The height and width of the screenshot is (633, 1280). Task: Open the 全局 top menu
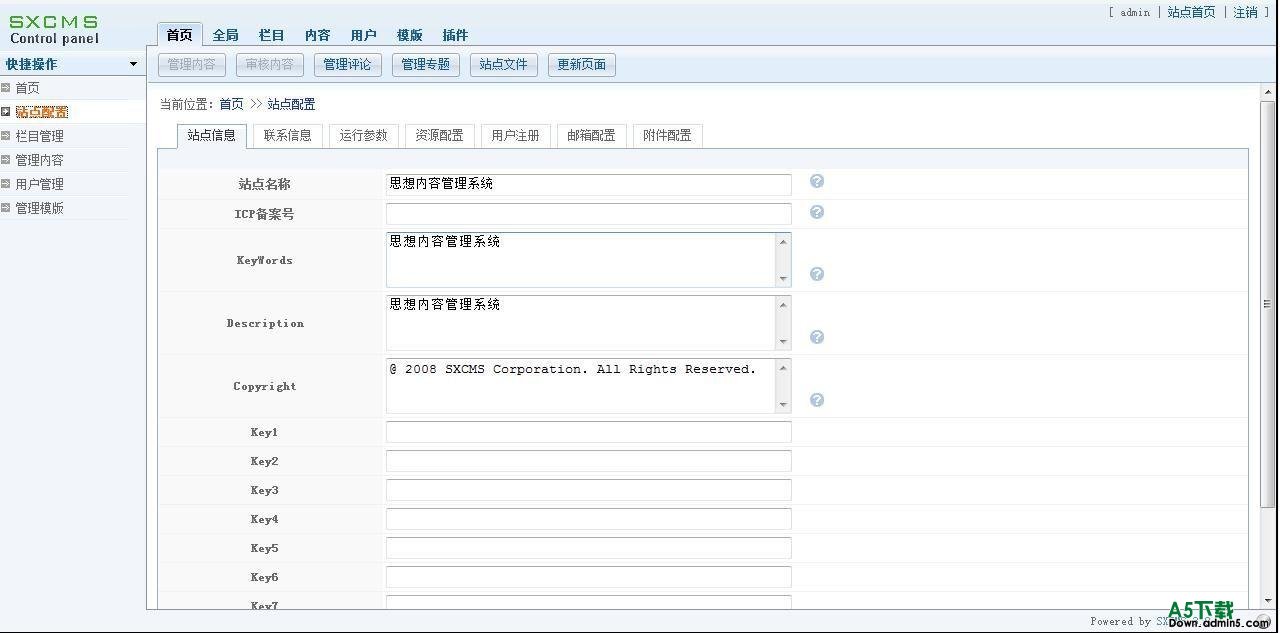[226, 35]
